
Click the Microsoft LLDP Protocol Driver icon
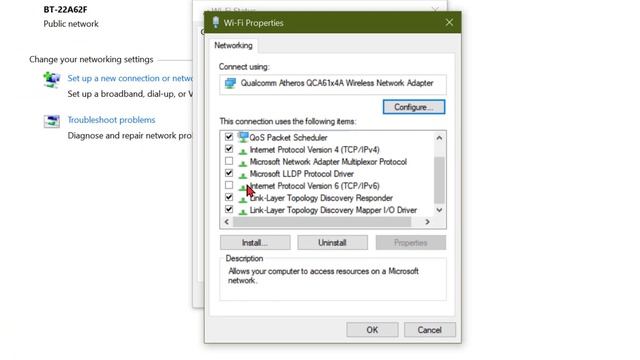pyautogui.click(x=243, y=175)
